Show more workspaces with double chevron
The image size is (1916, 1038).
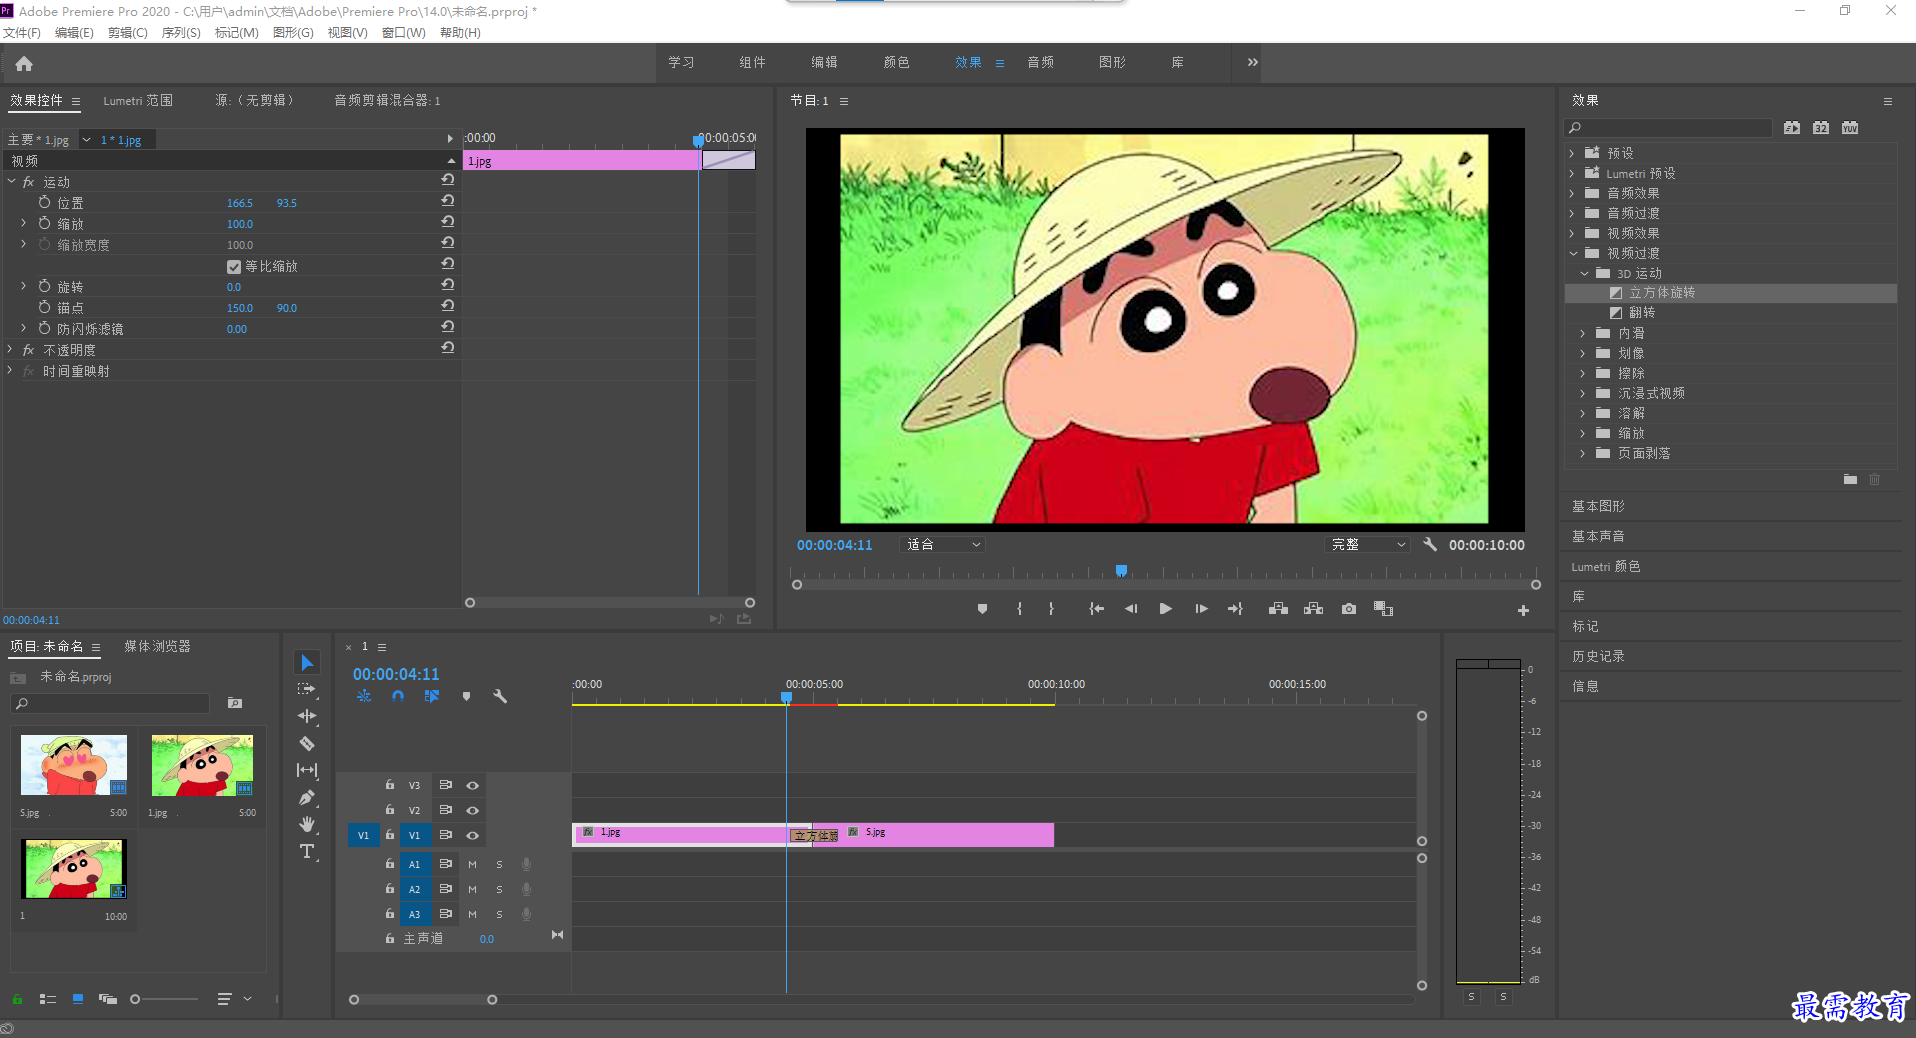[1252, 62]
